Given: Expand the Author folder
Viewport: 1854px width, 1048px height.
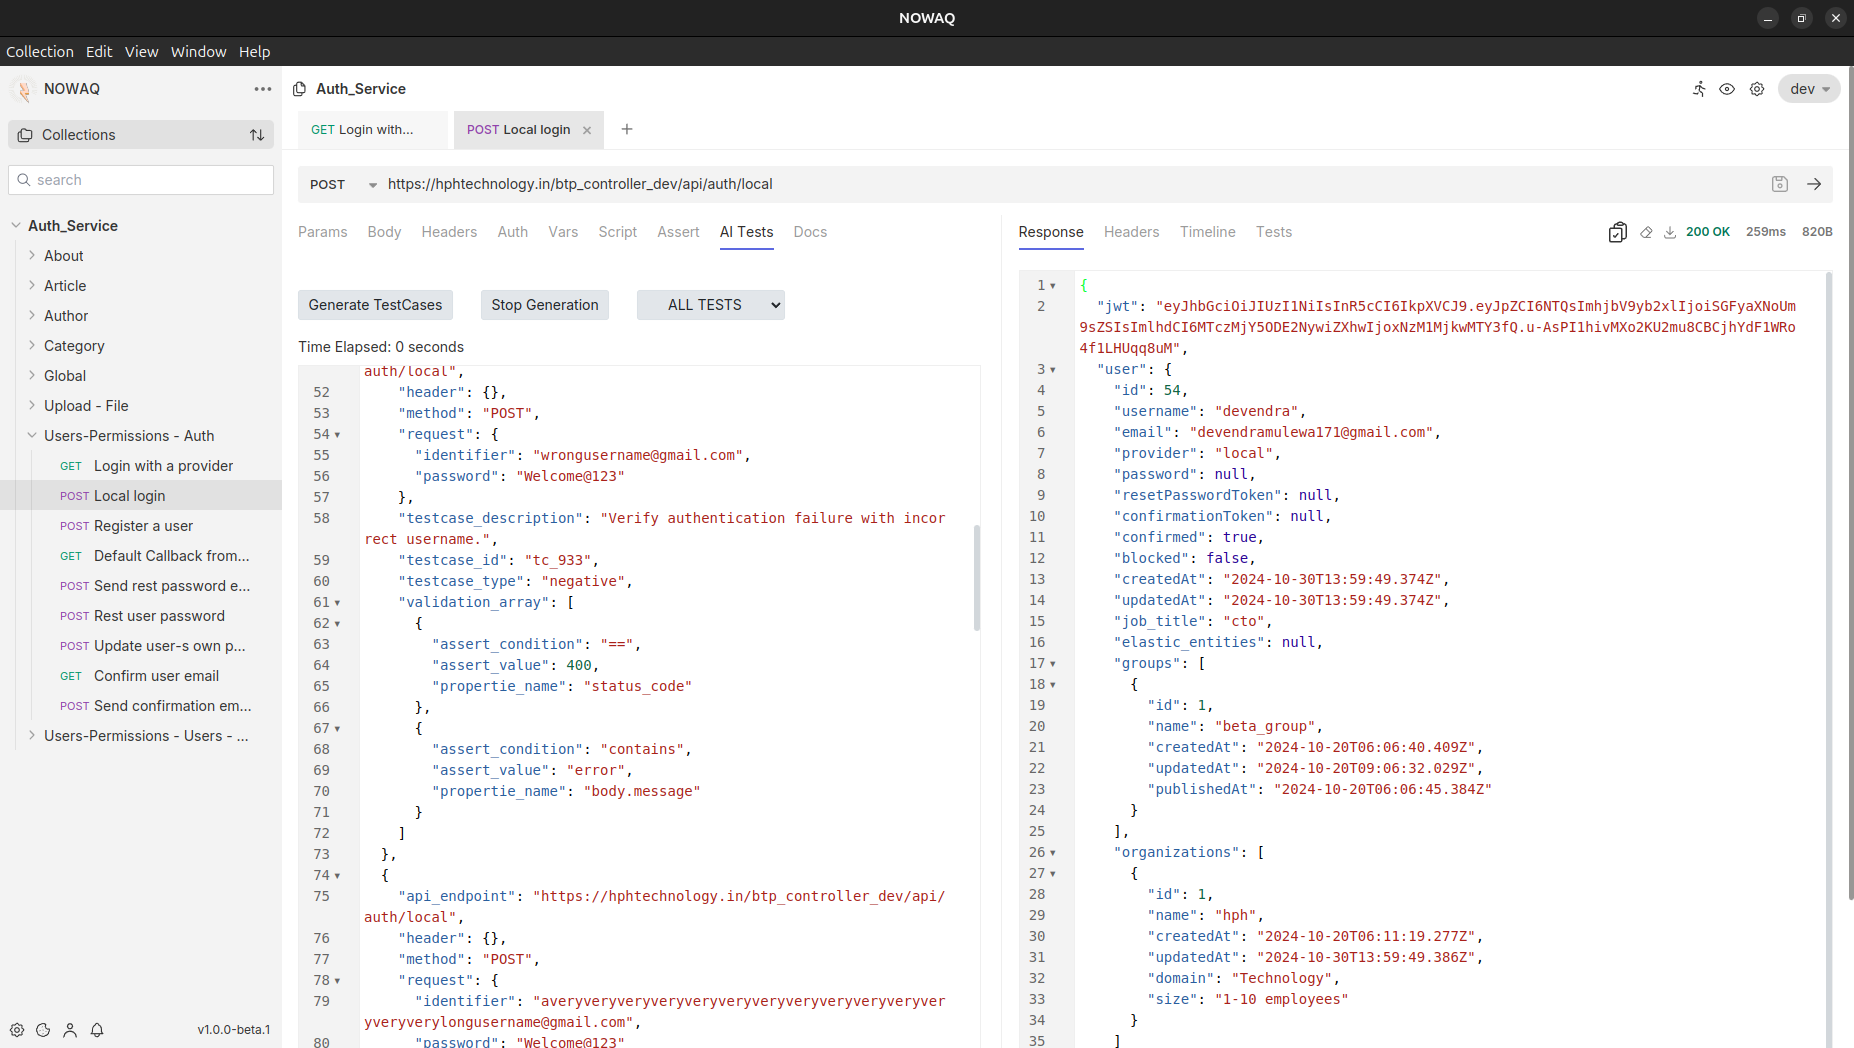Looking at the screenshot, I should pyautogui.click(x=32, y=316).
